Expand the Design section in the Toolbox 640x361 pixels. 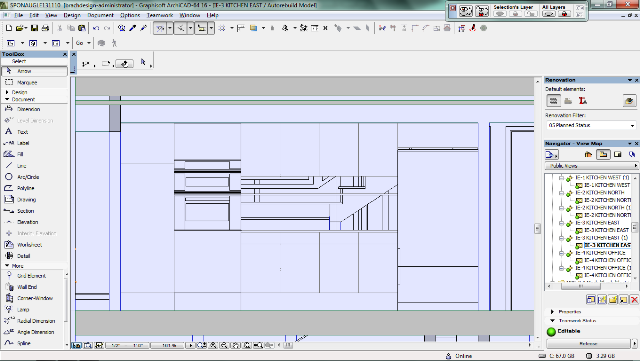(7, 92)
